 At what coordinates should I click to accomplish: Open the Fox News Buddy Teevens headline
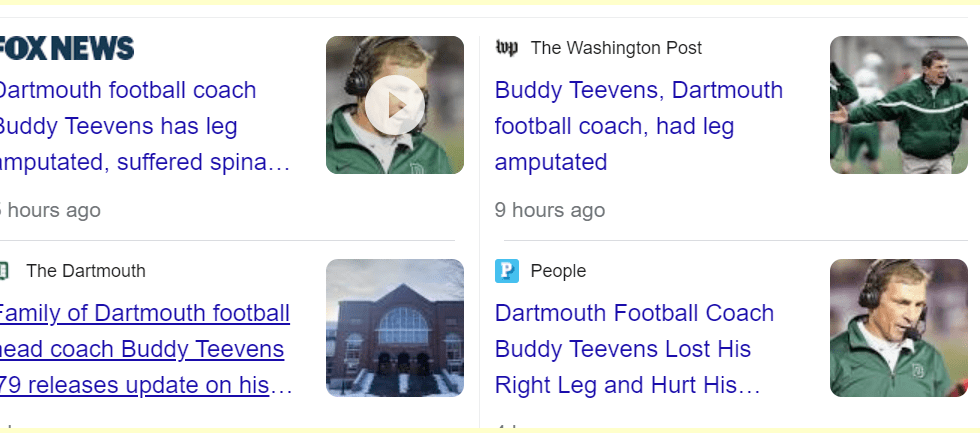click(142, 126)
